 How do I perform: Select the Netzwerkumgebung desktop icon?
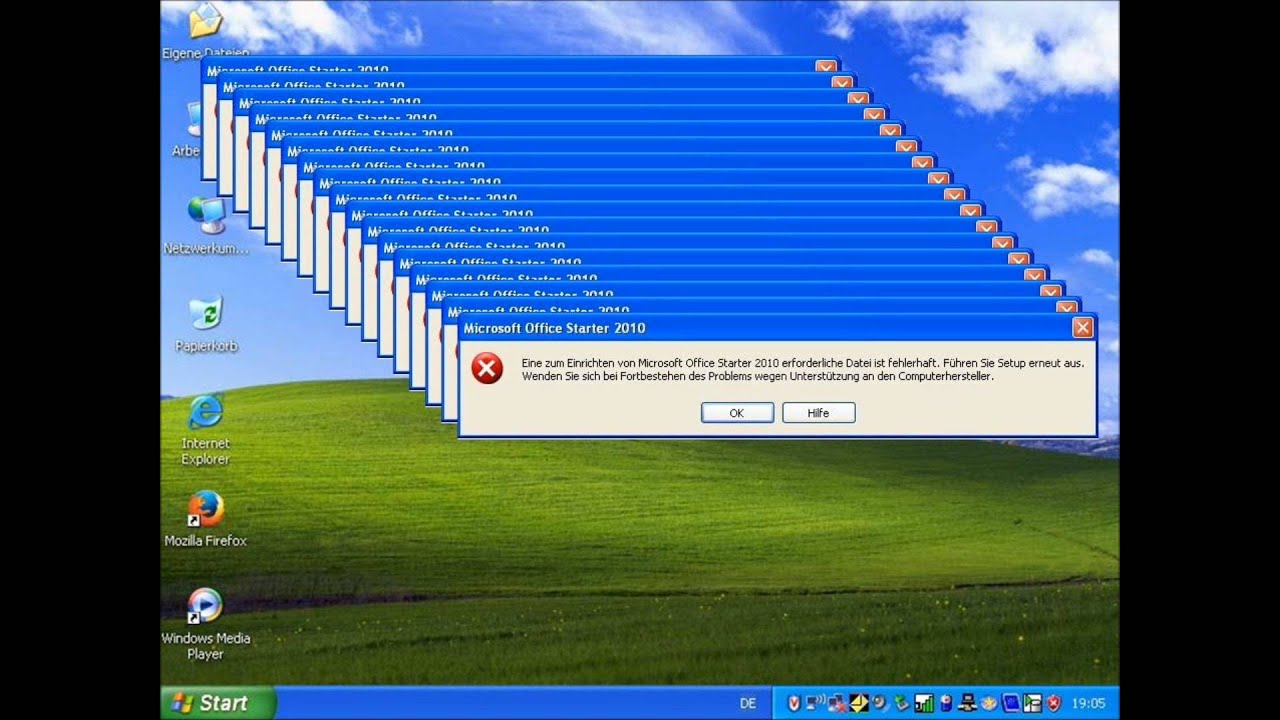(206, 225)
